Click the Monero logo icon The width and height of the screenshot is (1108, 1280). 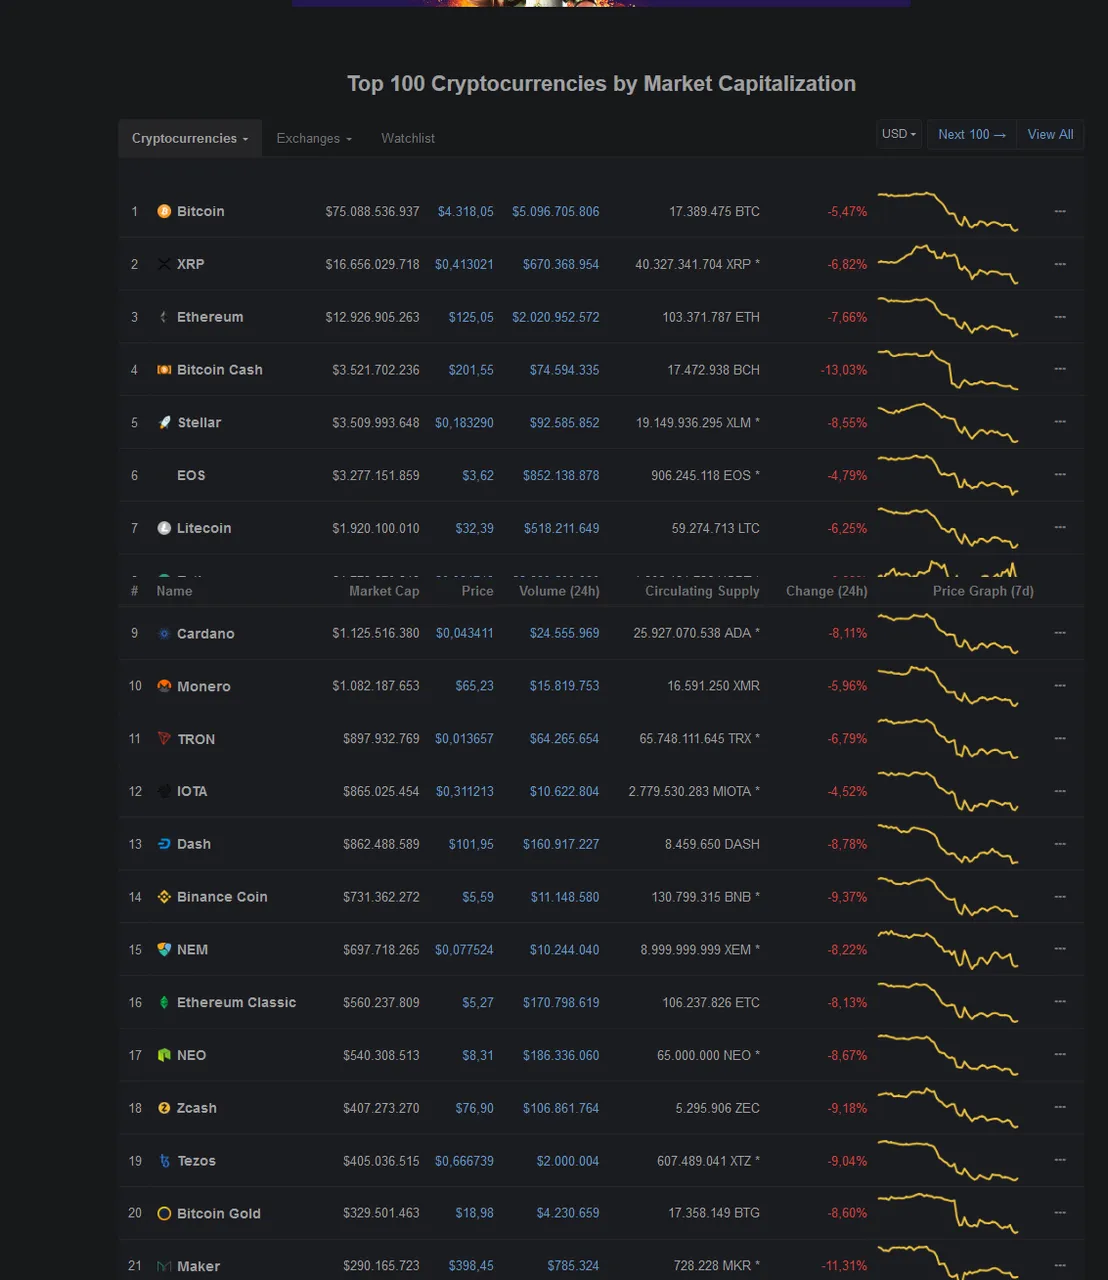(x=164, y=686)
